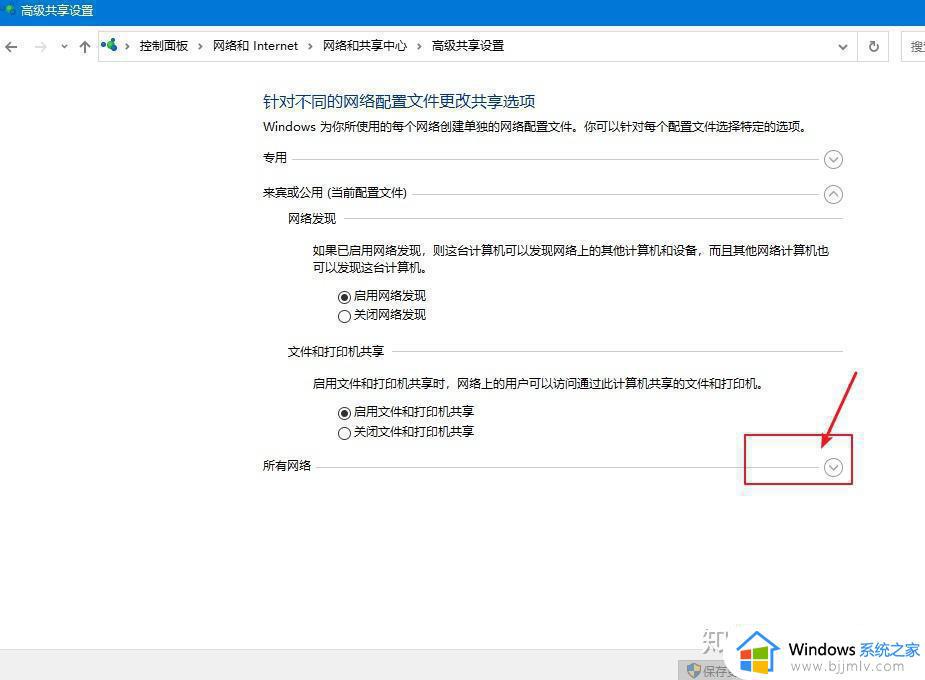Select 启用文件和打印机共享 option
This screenshot has height=680, width=925.
pos(345,413)
